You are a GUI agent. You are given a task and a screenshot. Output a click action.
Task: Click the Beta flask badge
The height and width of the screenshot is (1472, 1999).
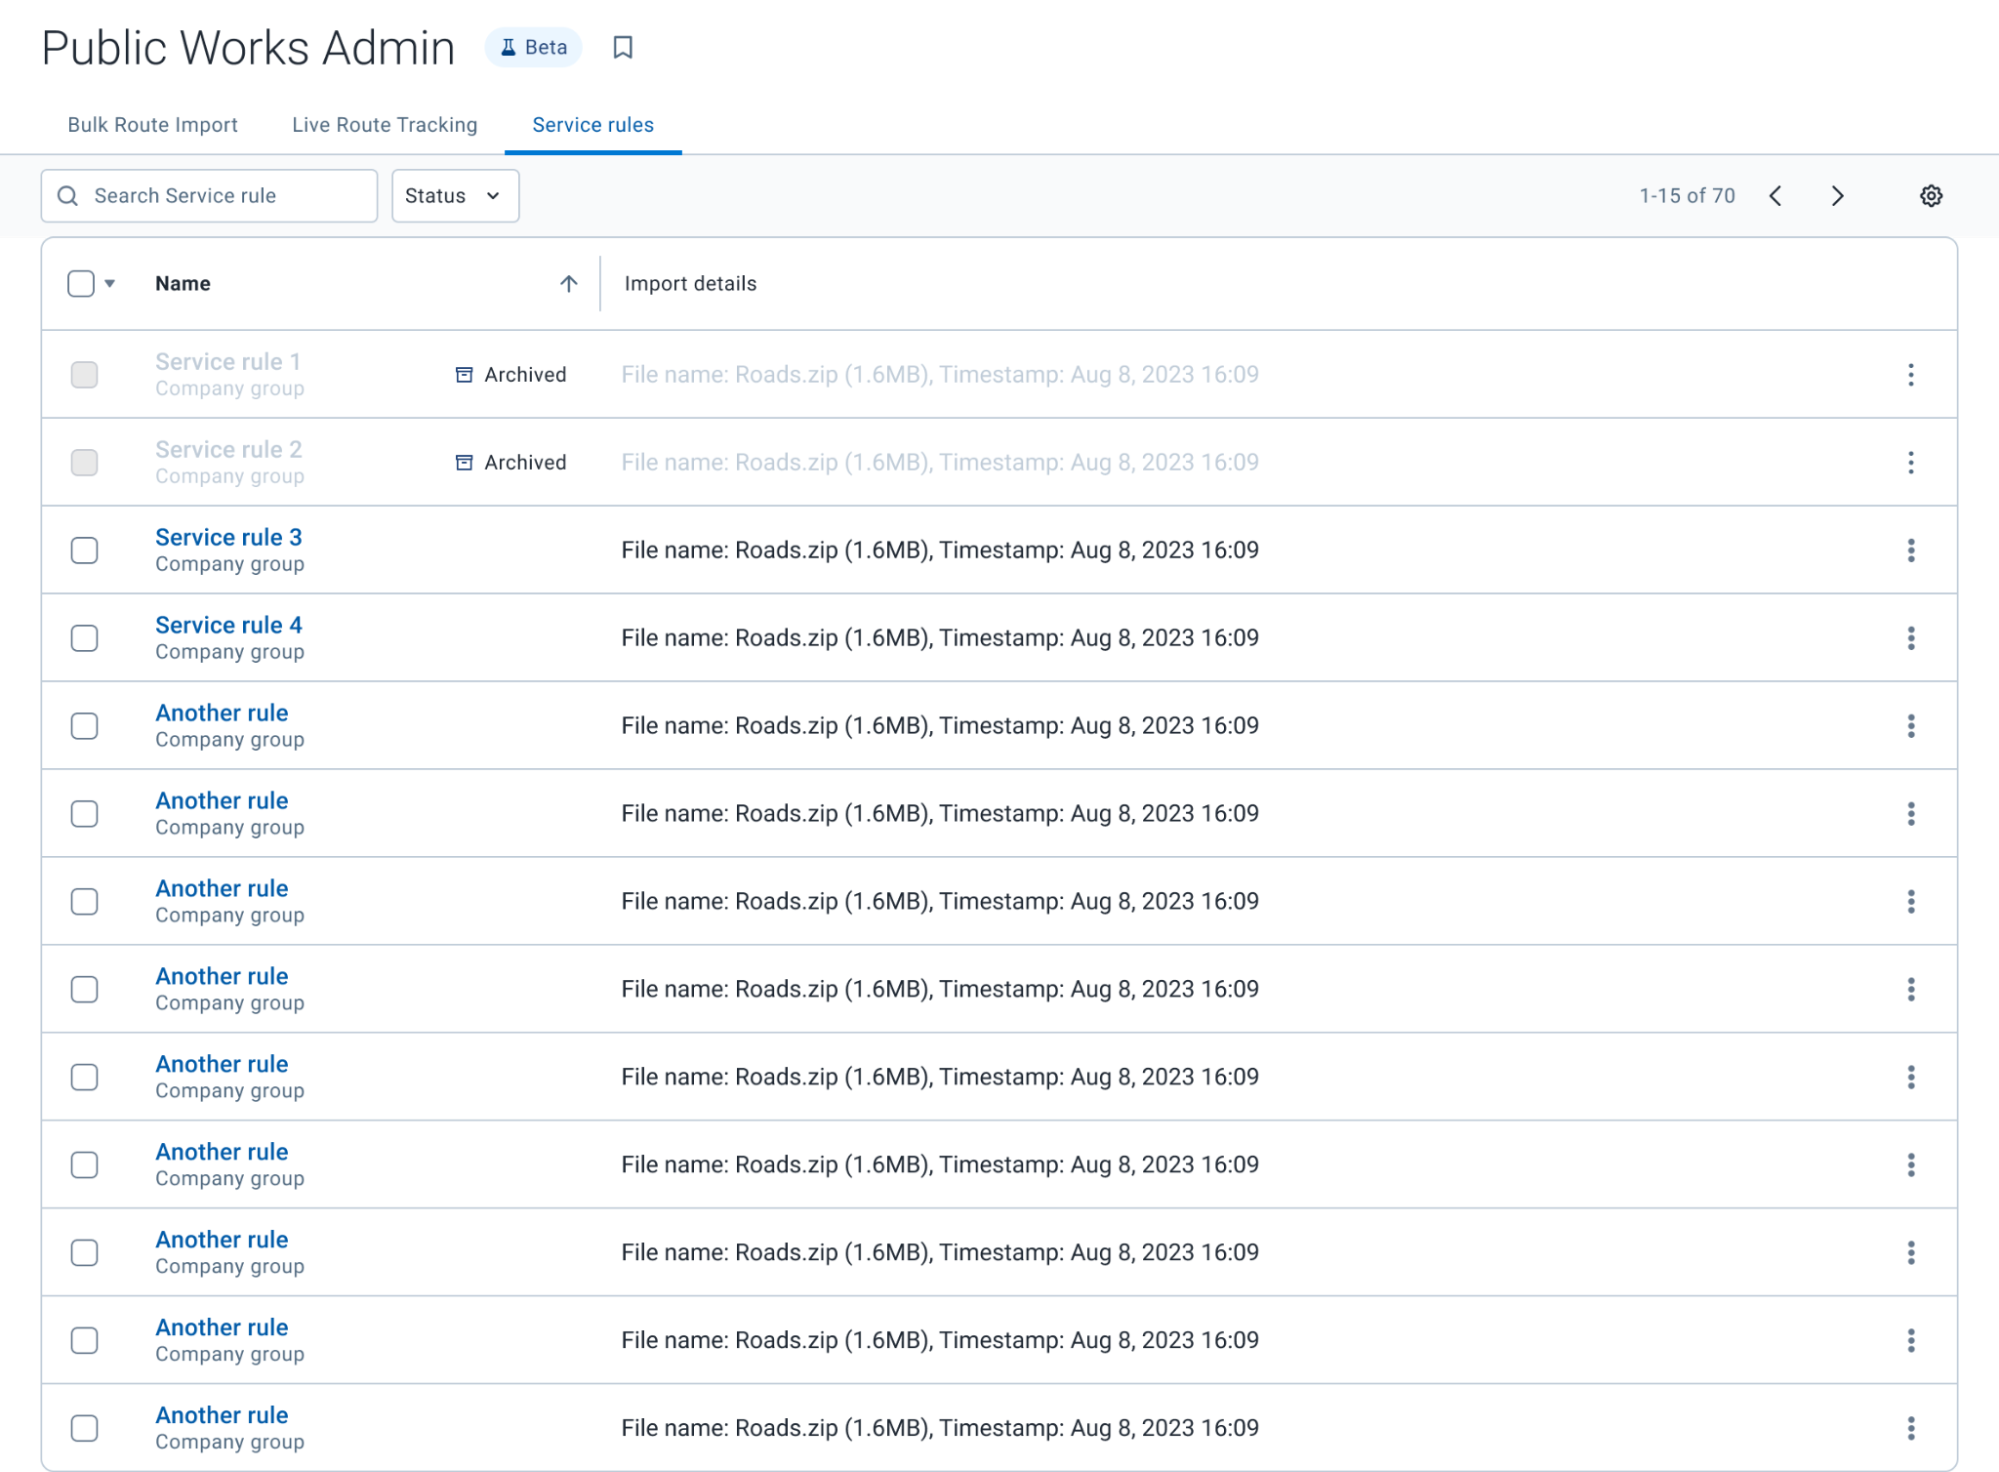point(533,48)
